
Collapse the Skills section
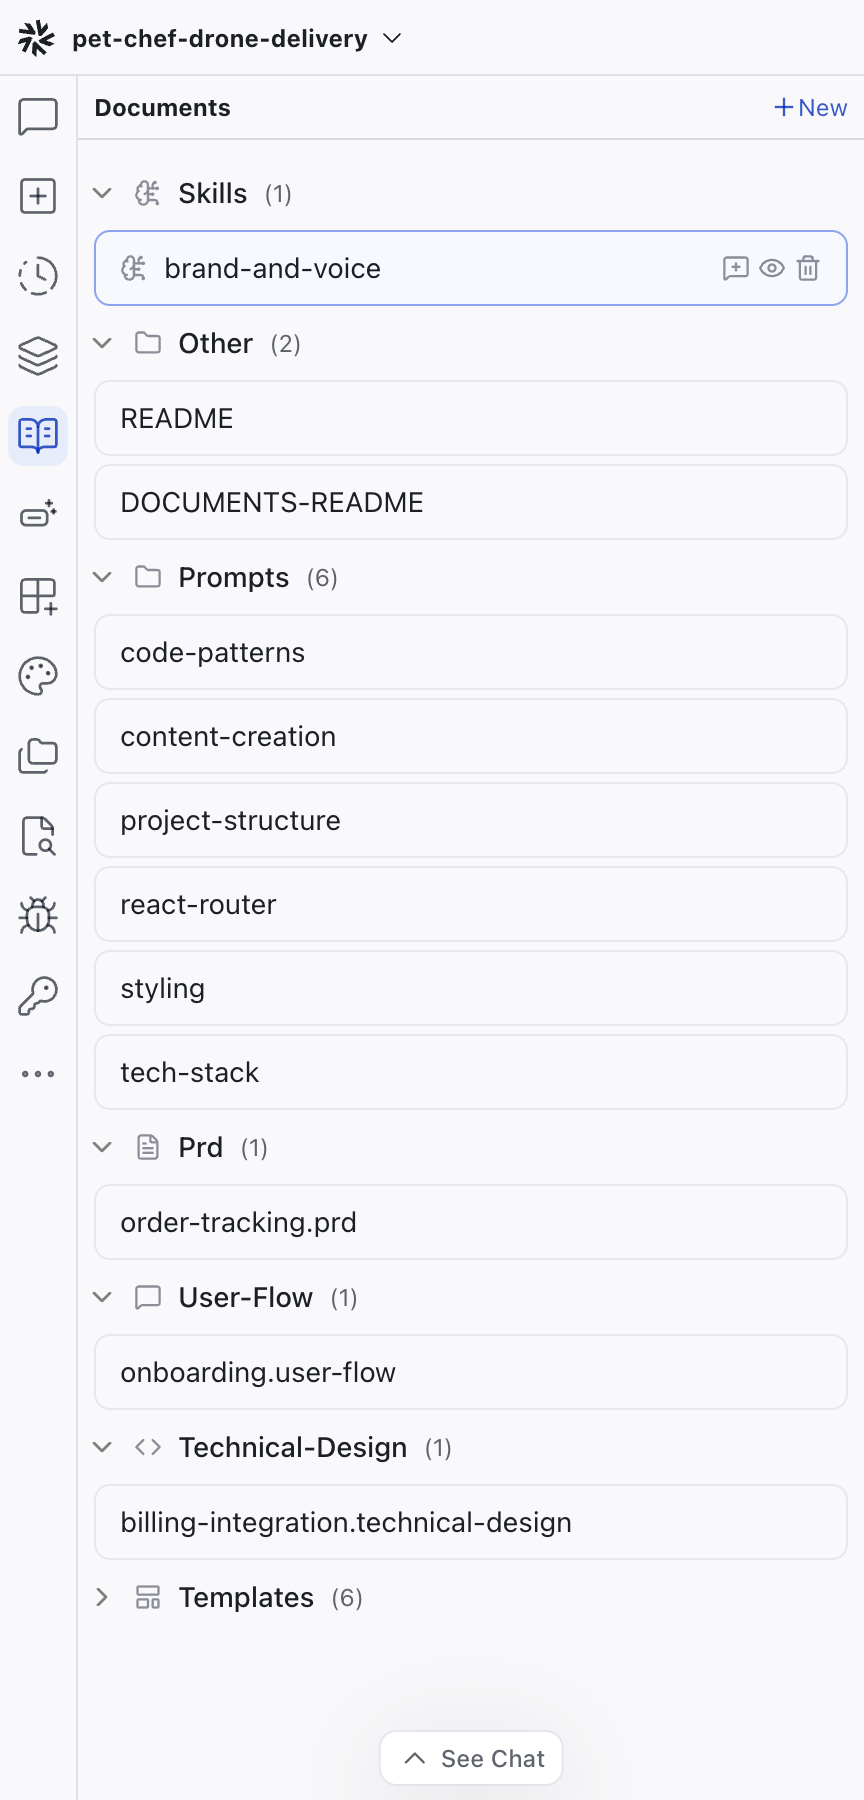(102, 193)
